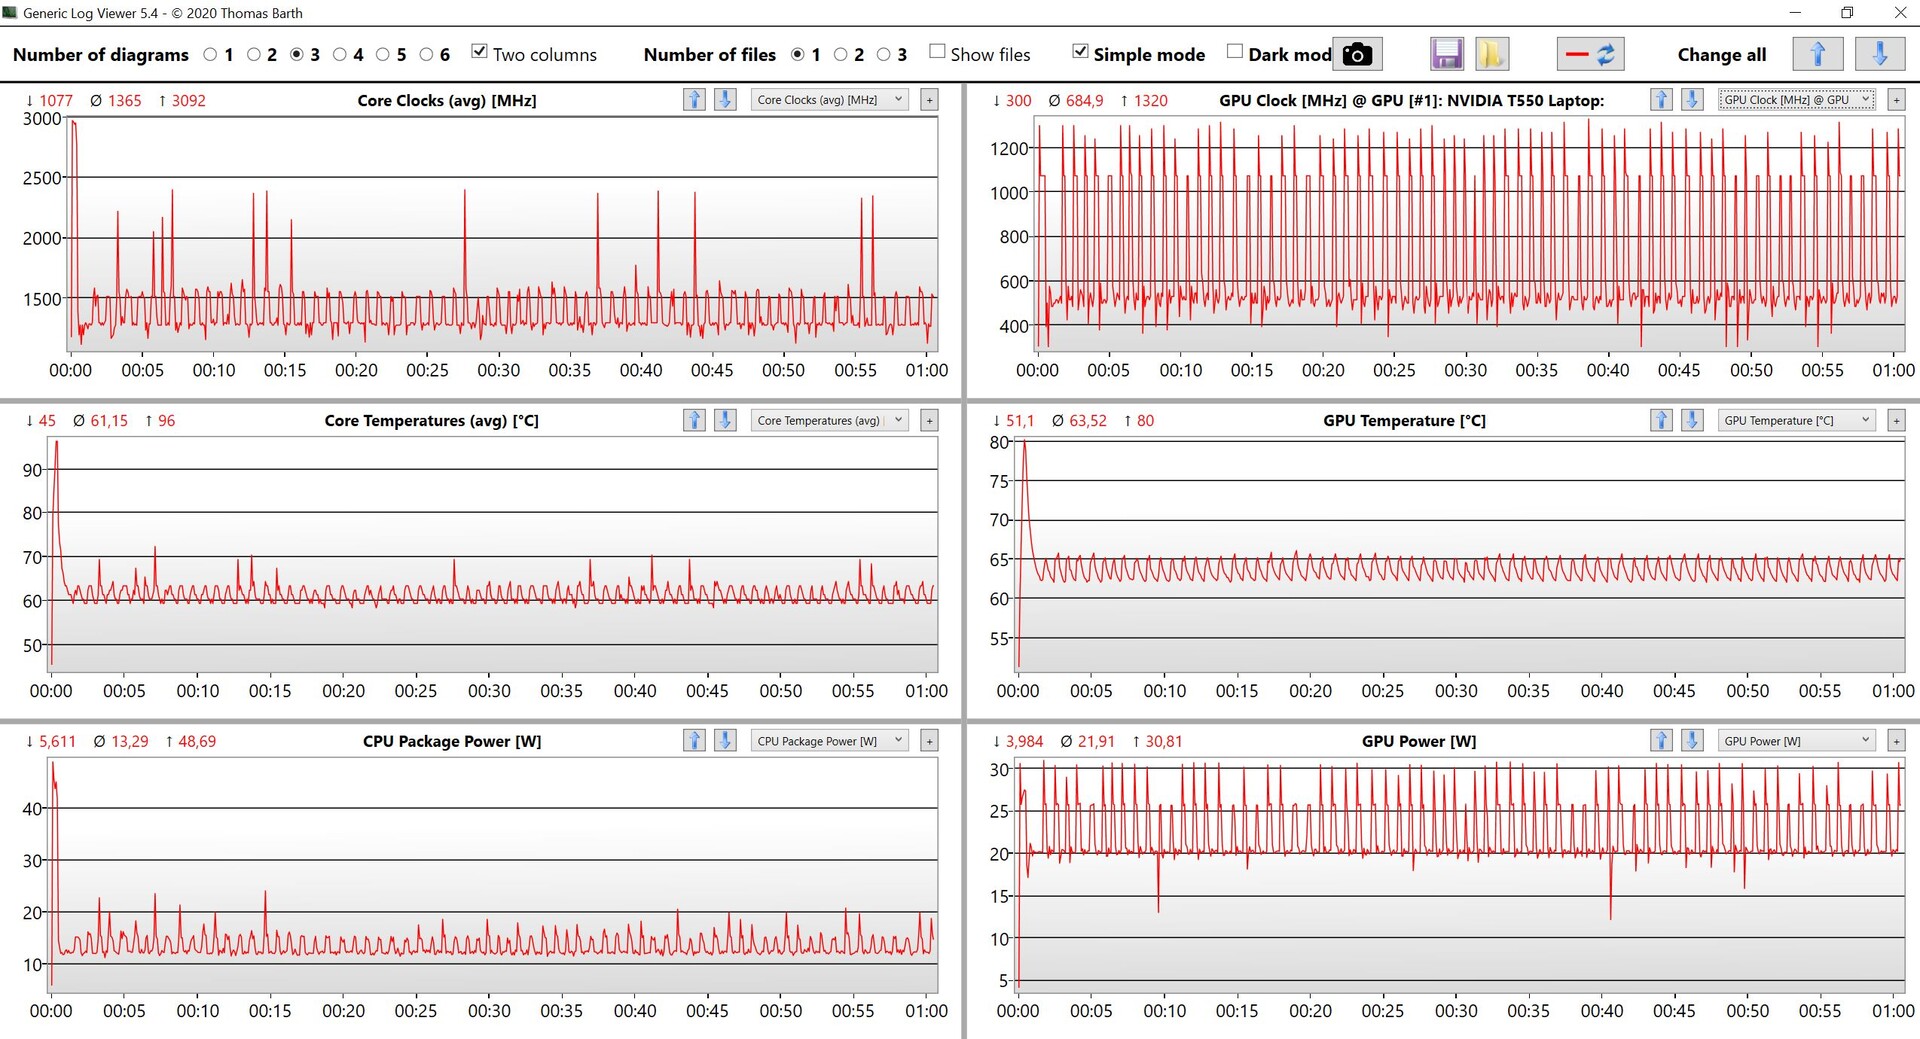This screenshot has width=1920, height=1039.
Task: Toggle Simple mode checkbox
Action: tap(1080, 52)
